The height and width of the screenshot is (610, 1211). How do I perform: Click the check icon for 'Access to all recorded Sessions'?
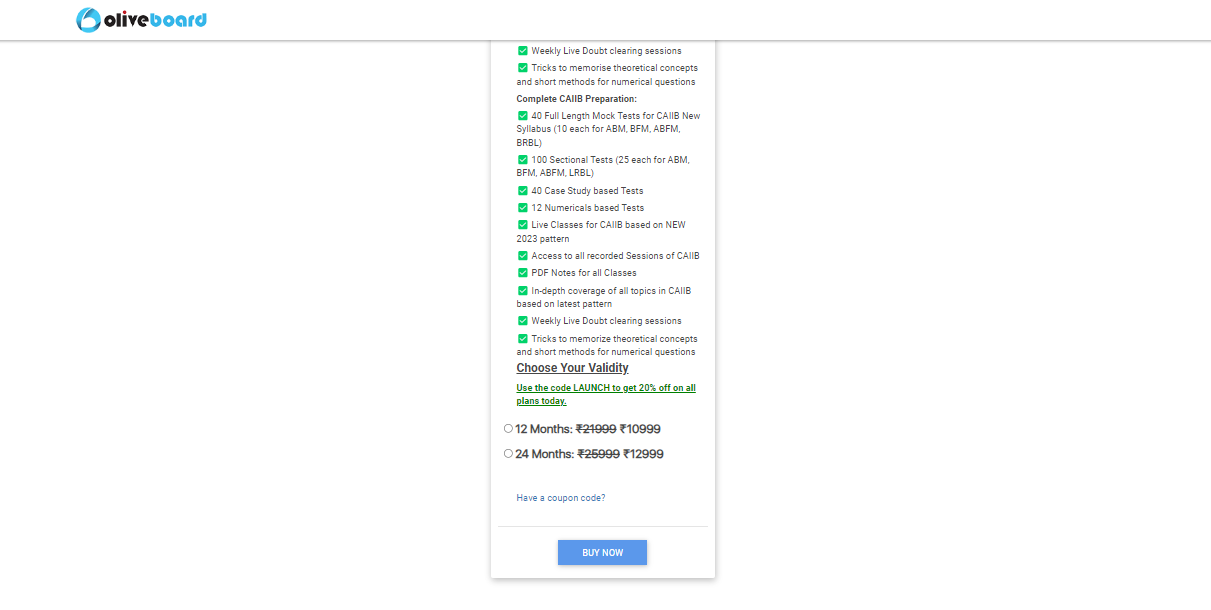point(523,256)
